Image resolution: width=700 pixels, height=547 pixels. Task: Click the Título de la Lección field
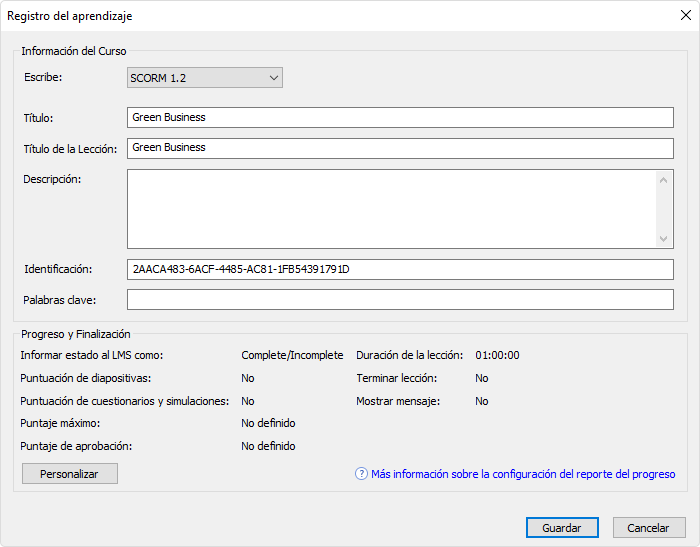point(400,148)
